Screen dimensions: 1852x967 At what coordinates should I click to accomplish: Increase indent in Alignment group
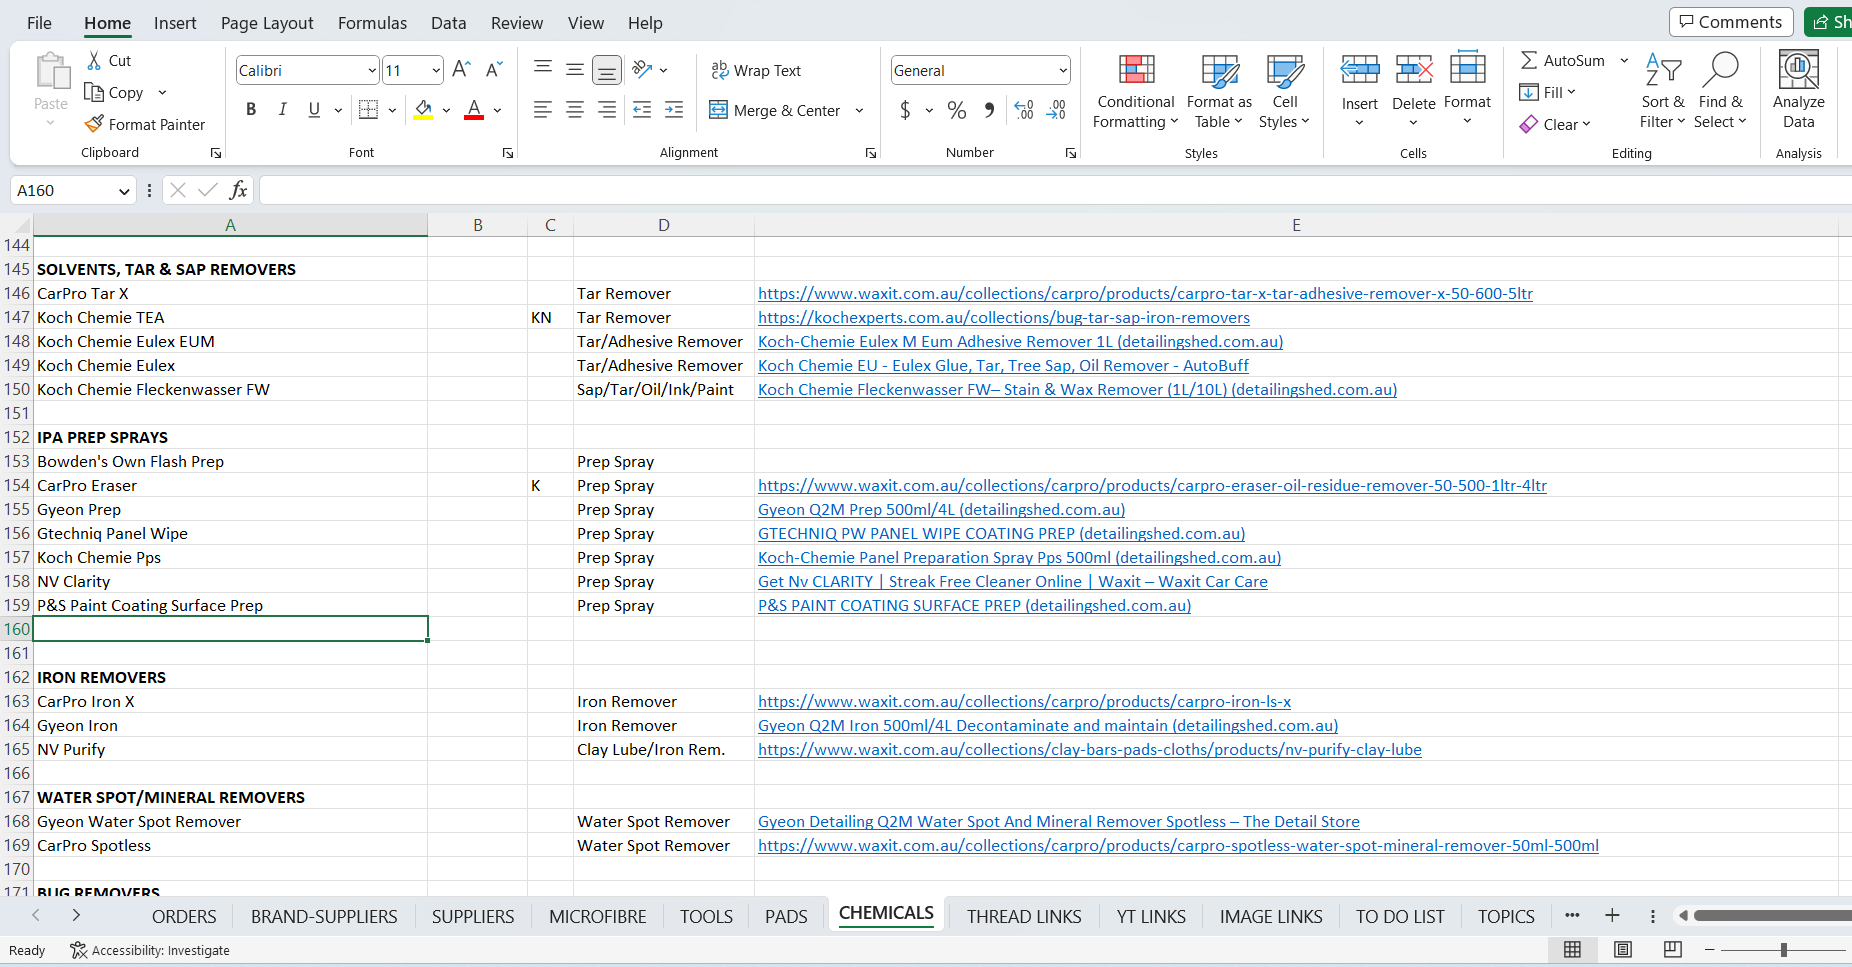[674, 110]
